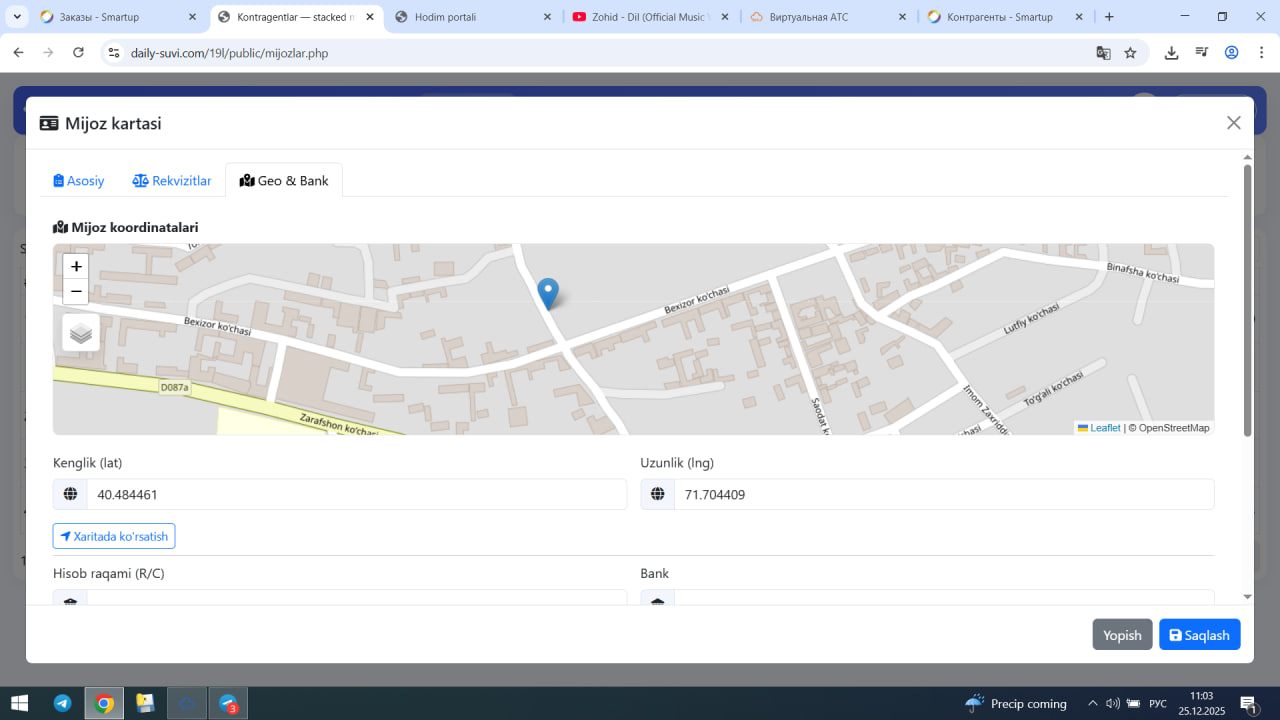The width and height of the screenshot is (1280, 720).
Task: Close the Mijoz kartasi dialog with X
Action: tap(1233, 123)
